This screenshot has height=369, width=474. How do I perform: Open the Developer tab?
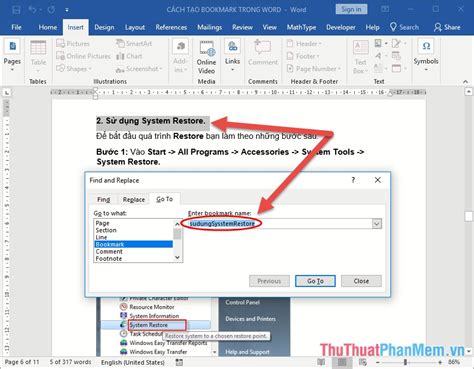pos(341,27)
